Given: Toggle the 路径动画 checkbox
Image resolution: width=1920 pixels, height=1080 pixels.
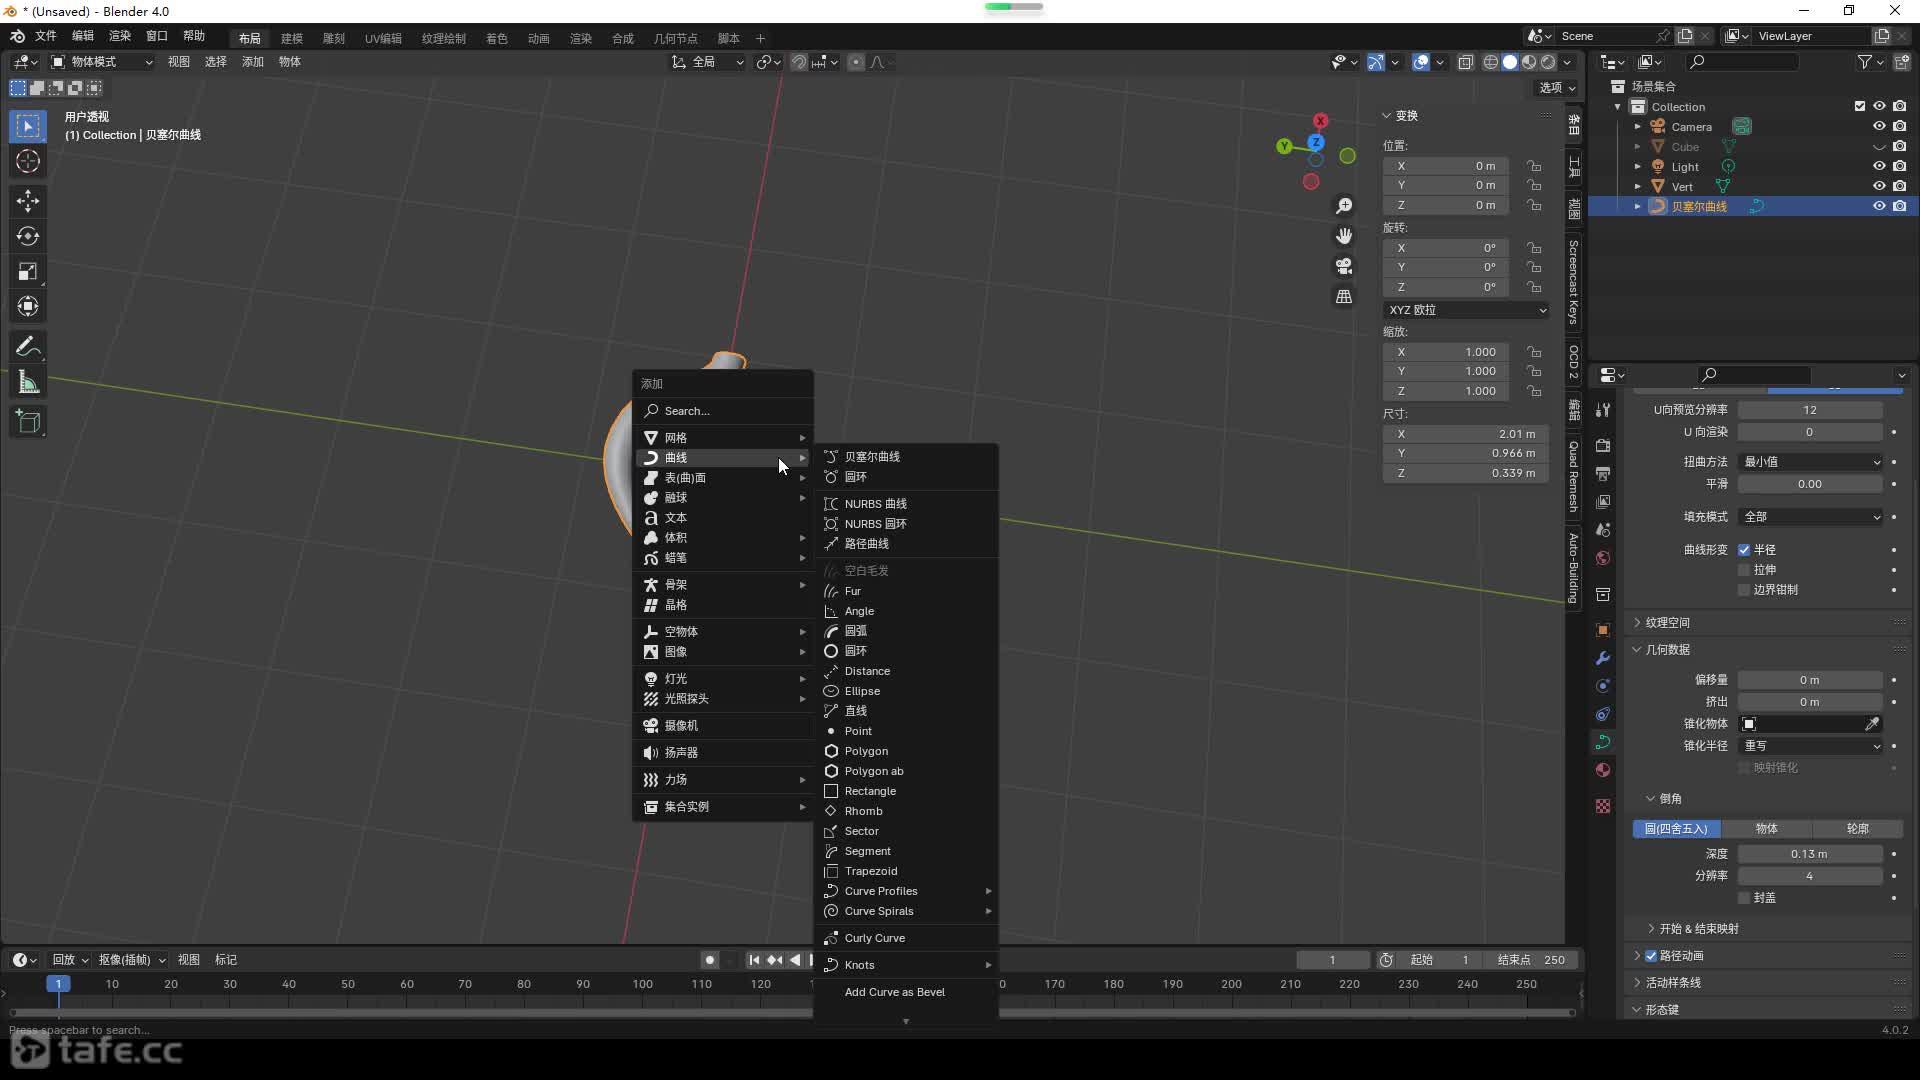Looking at the screenshot, I should [1651, 956].
